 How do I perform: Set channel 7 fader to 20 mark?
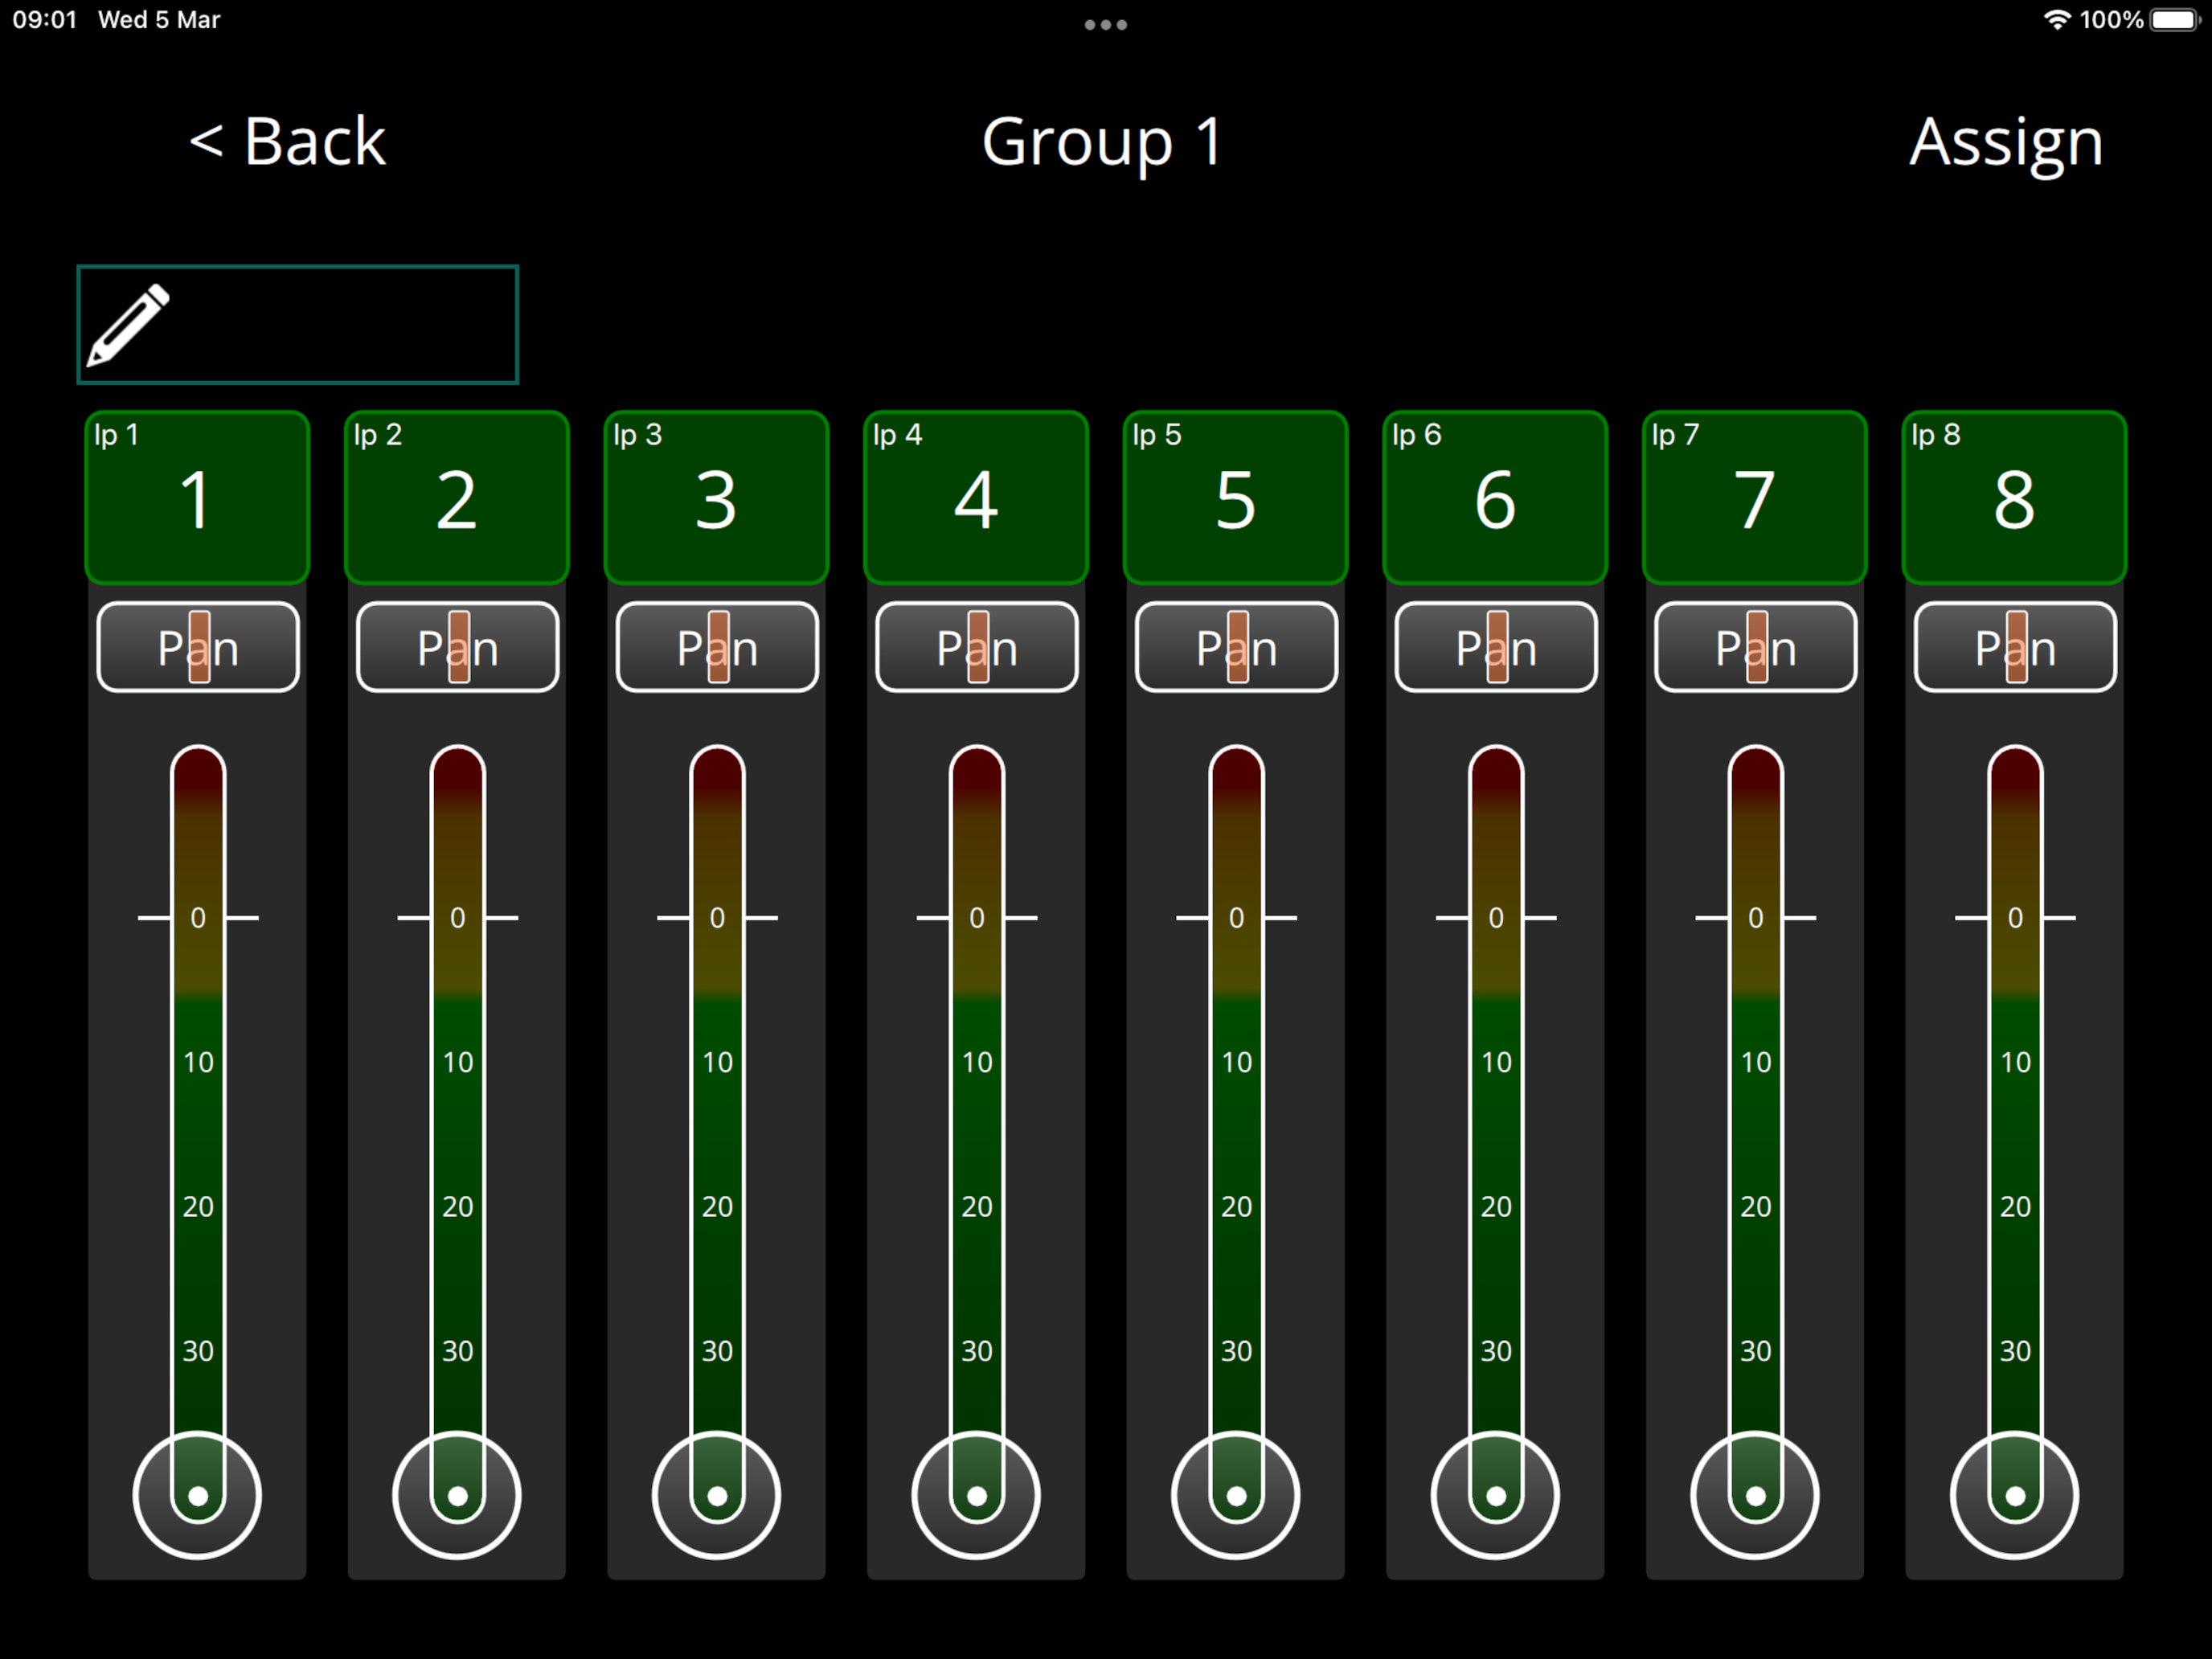pyautogui.click(x=1756, y=1206)
